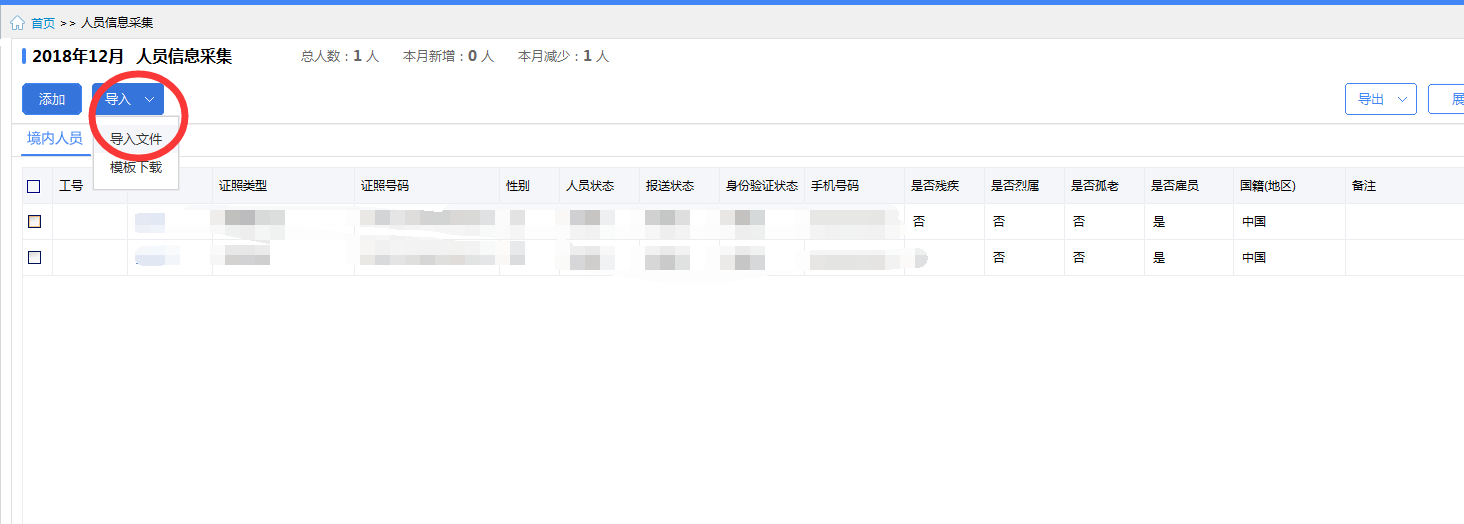Click the 人员信息采集 breadcrumb text
The height and width of the screenshot is (524, 1464).
click(117, 23)
